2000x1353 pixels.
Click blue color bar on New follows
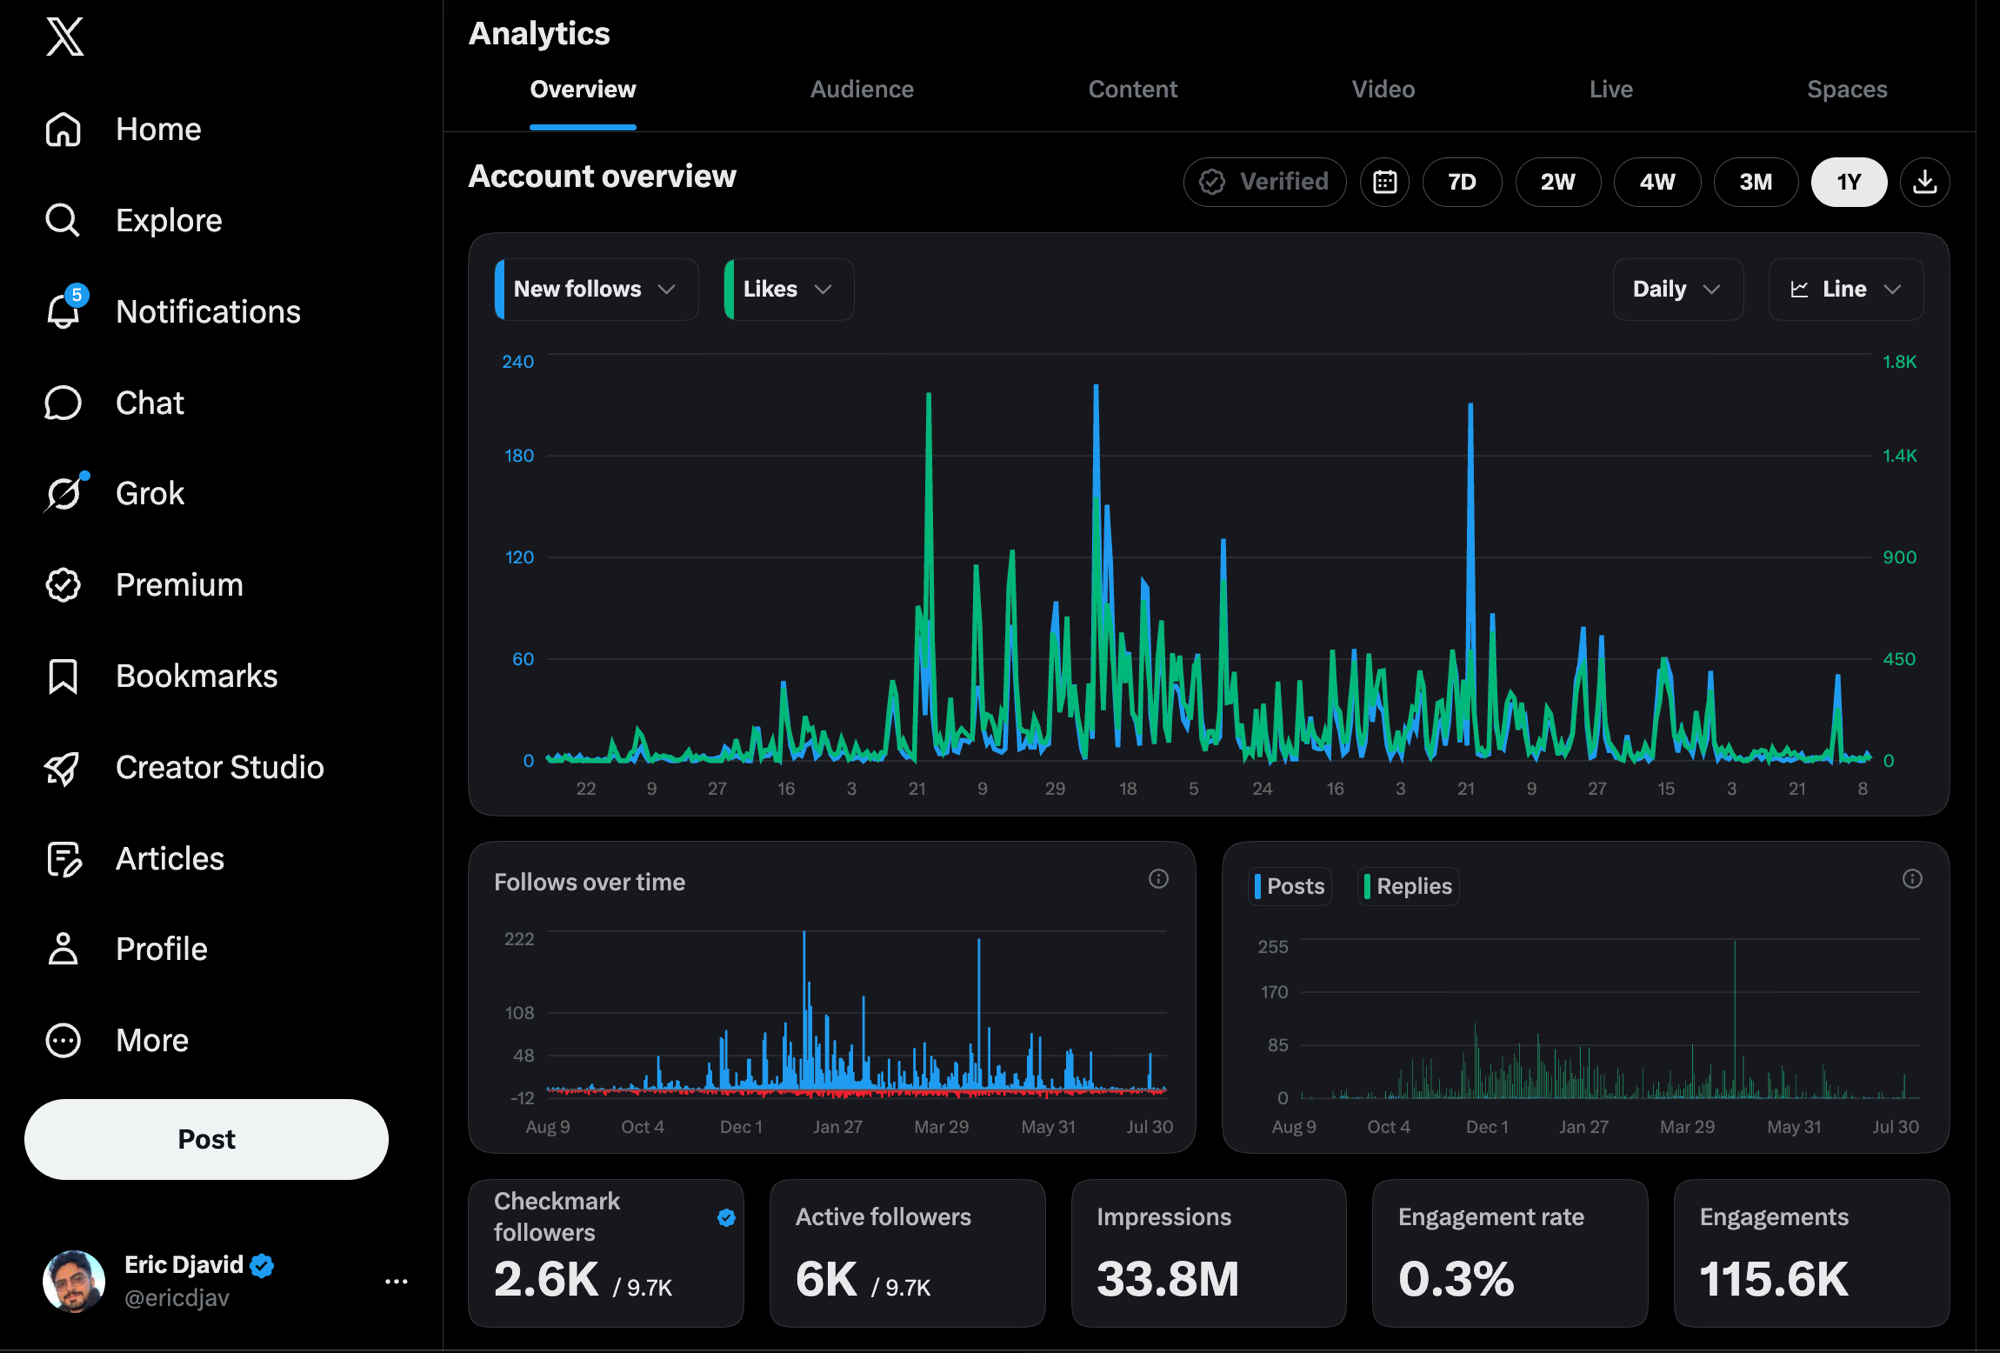(x=500, y=289)
